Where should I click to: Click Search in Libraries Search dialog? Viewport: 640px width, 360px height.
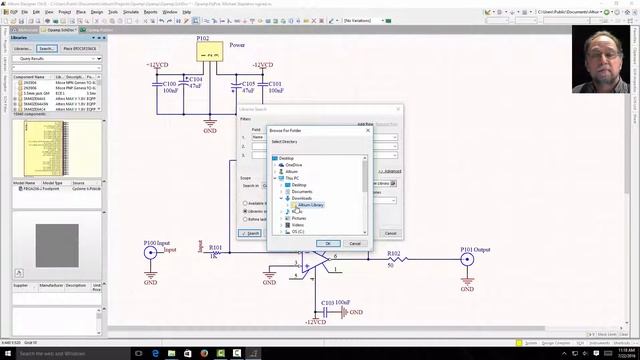click(x=250, y=233)
